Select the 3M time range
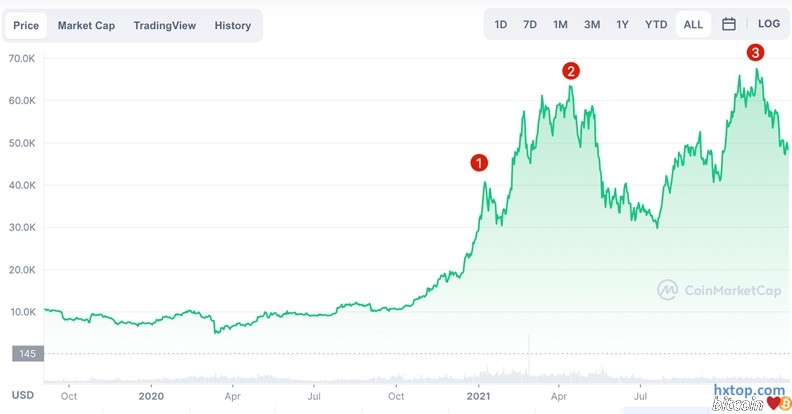This screenshot has height=414, width=792. pos(592,24)
